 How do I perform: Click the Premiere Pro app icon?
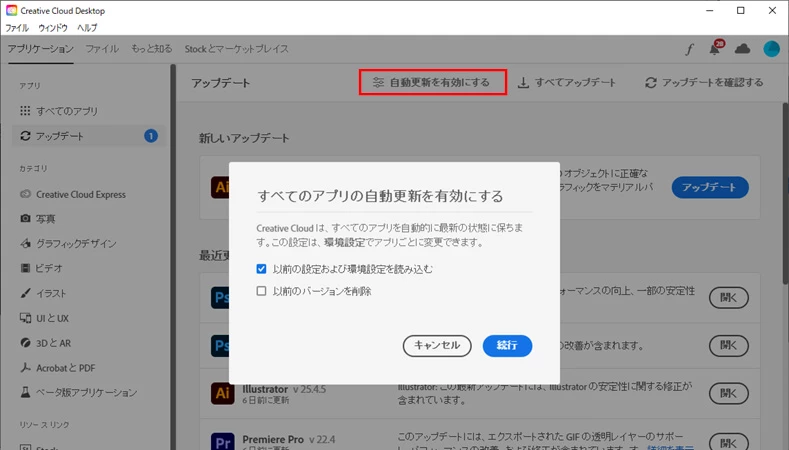click(222, 441)
